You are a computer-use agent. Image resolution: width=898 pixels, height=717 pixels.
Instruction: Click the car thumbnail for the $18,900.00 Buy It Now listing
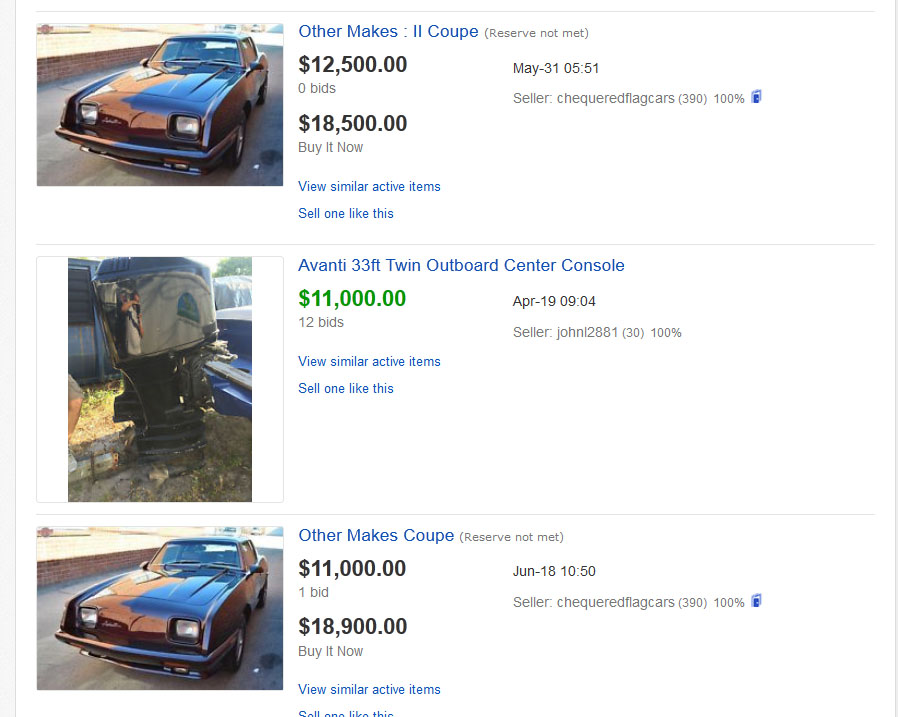point(160,608)
